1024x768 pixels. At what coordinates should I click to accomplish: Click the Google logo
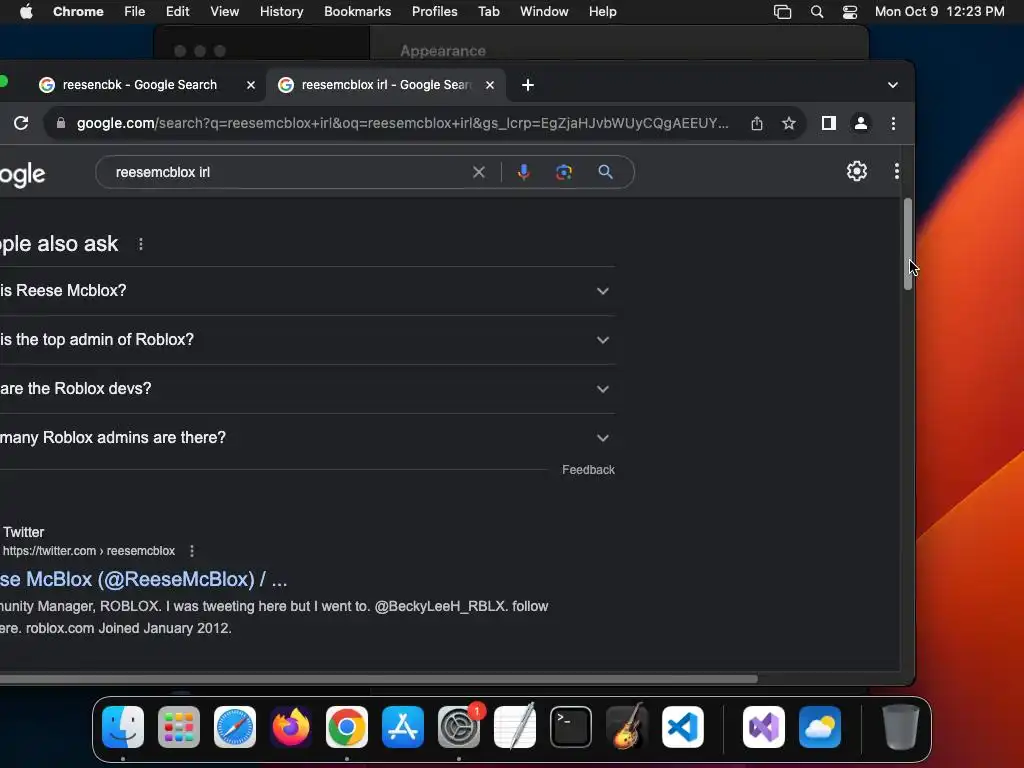(x=22, y=174)
